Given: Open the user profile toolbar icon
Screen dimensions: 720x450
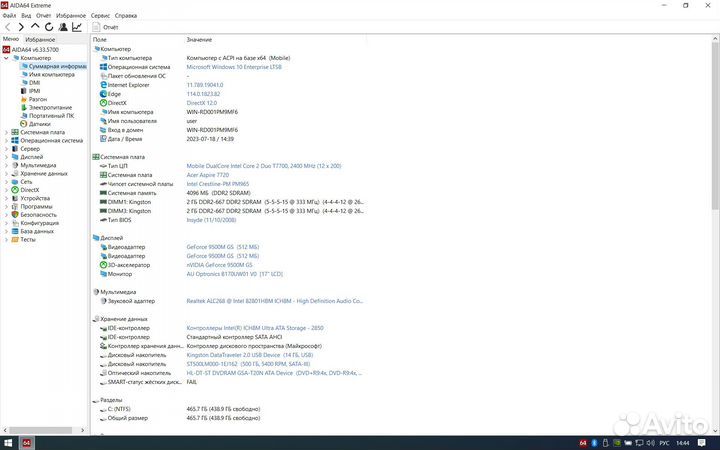Looking at the screenshot, I should 63,27.
